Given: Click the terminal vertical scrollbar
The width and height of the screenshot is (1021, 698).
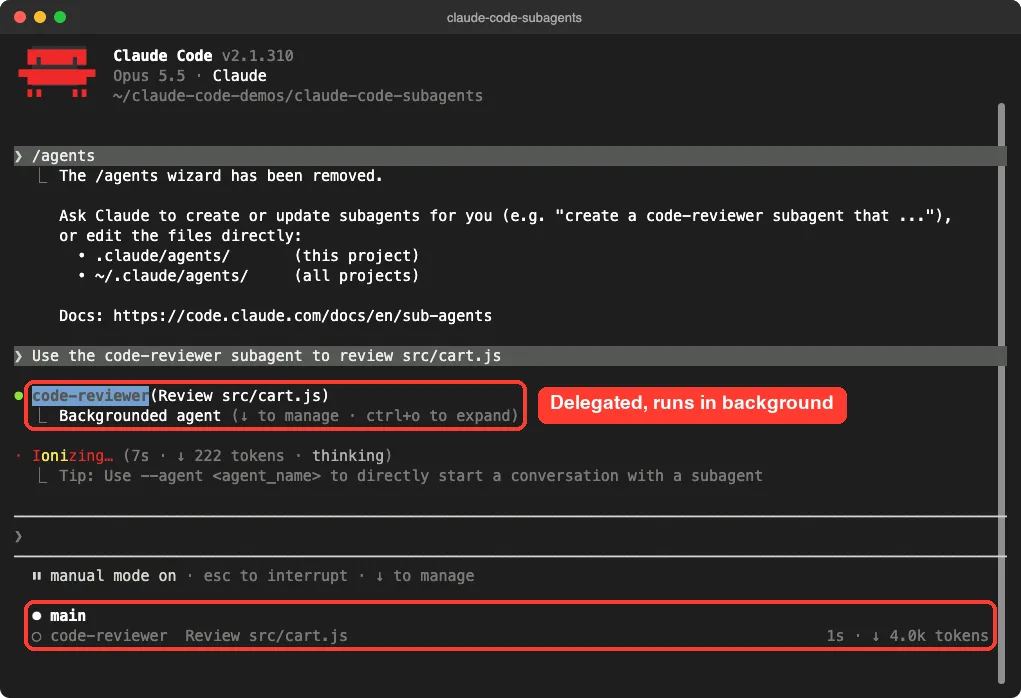Looking at the screenshot, I should point(1001,393).
